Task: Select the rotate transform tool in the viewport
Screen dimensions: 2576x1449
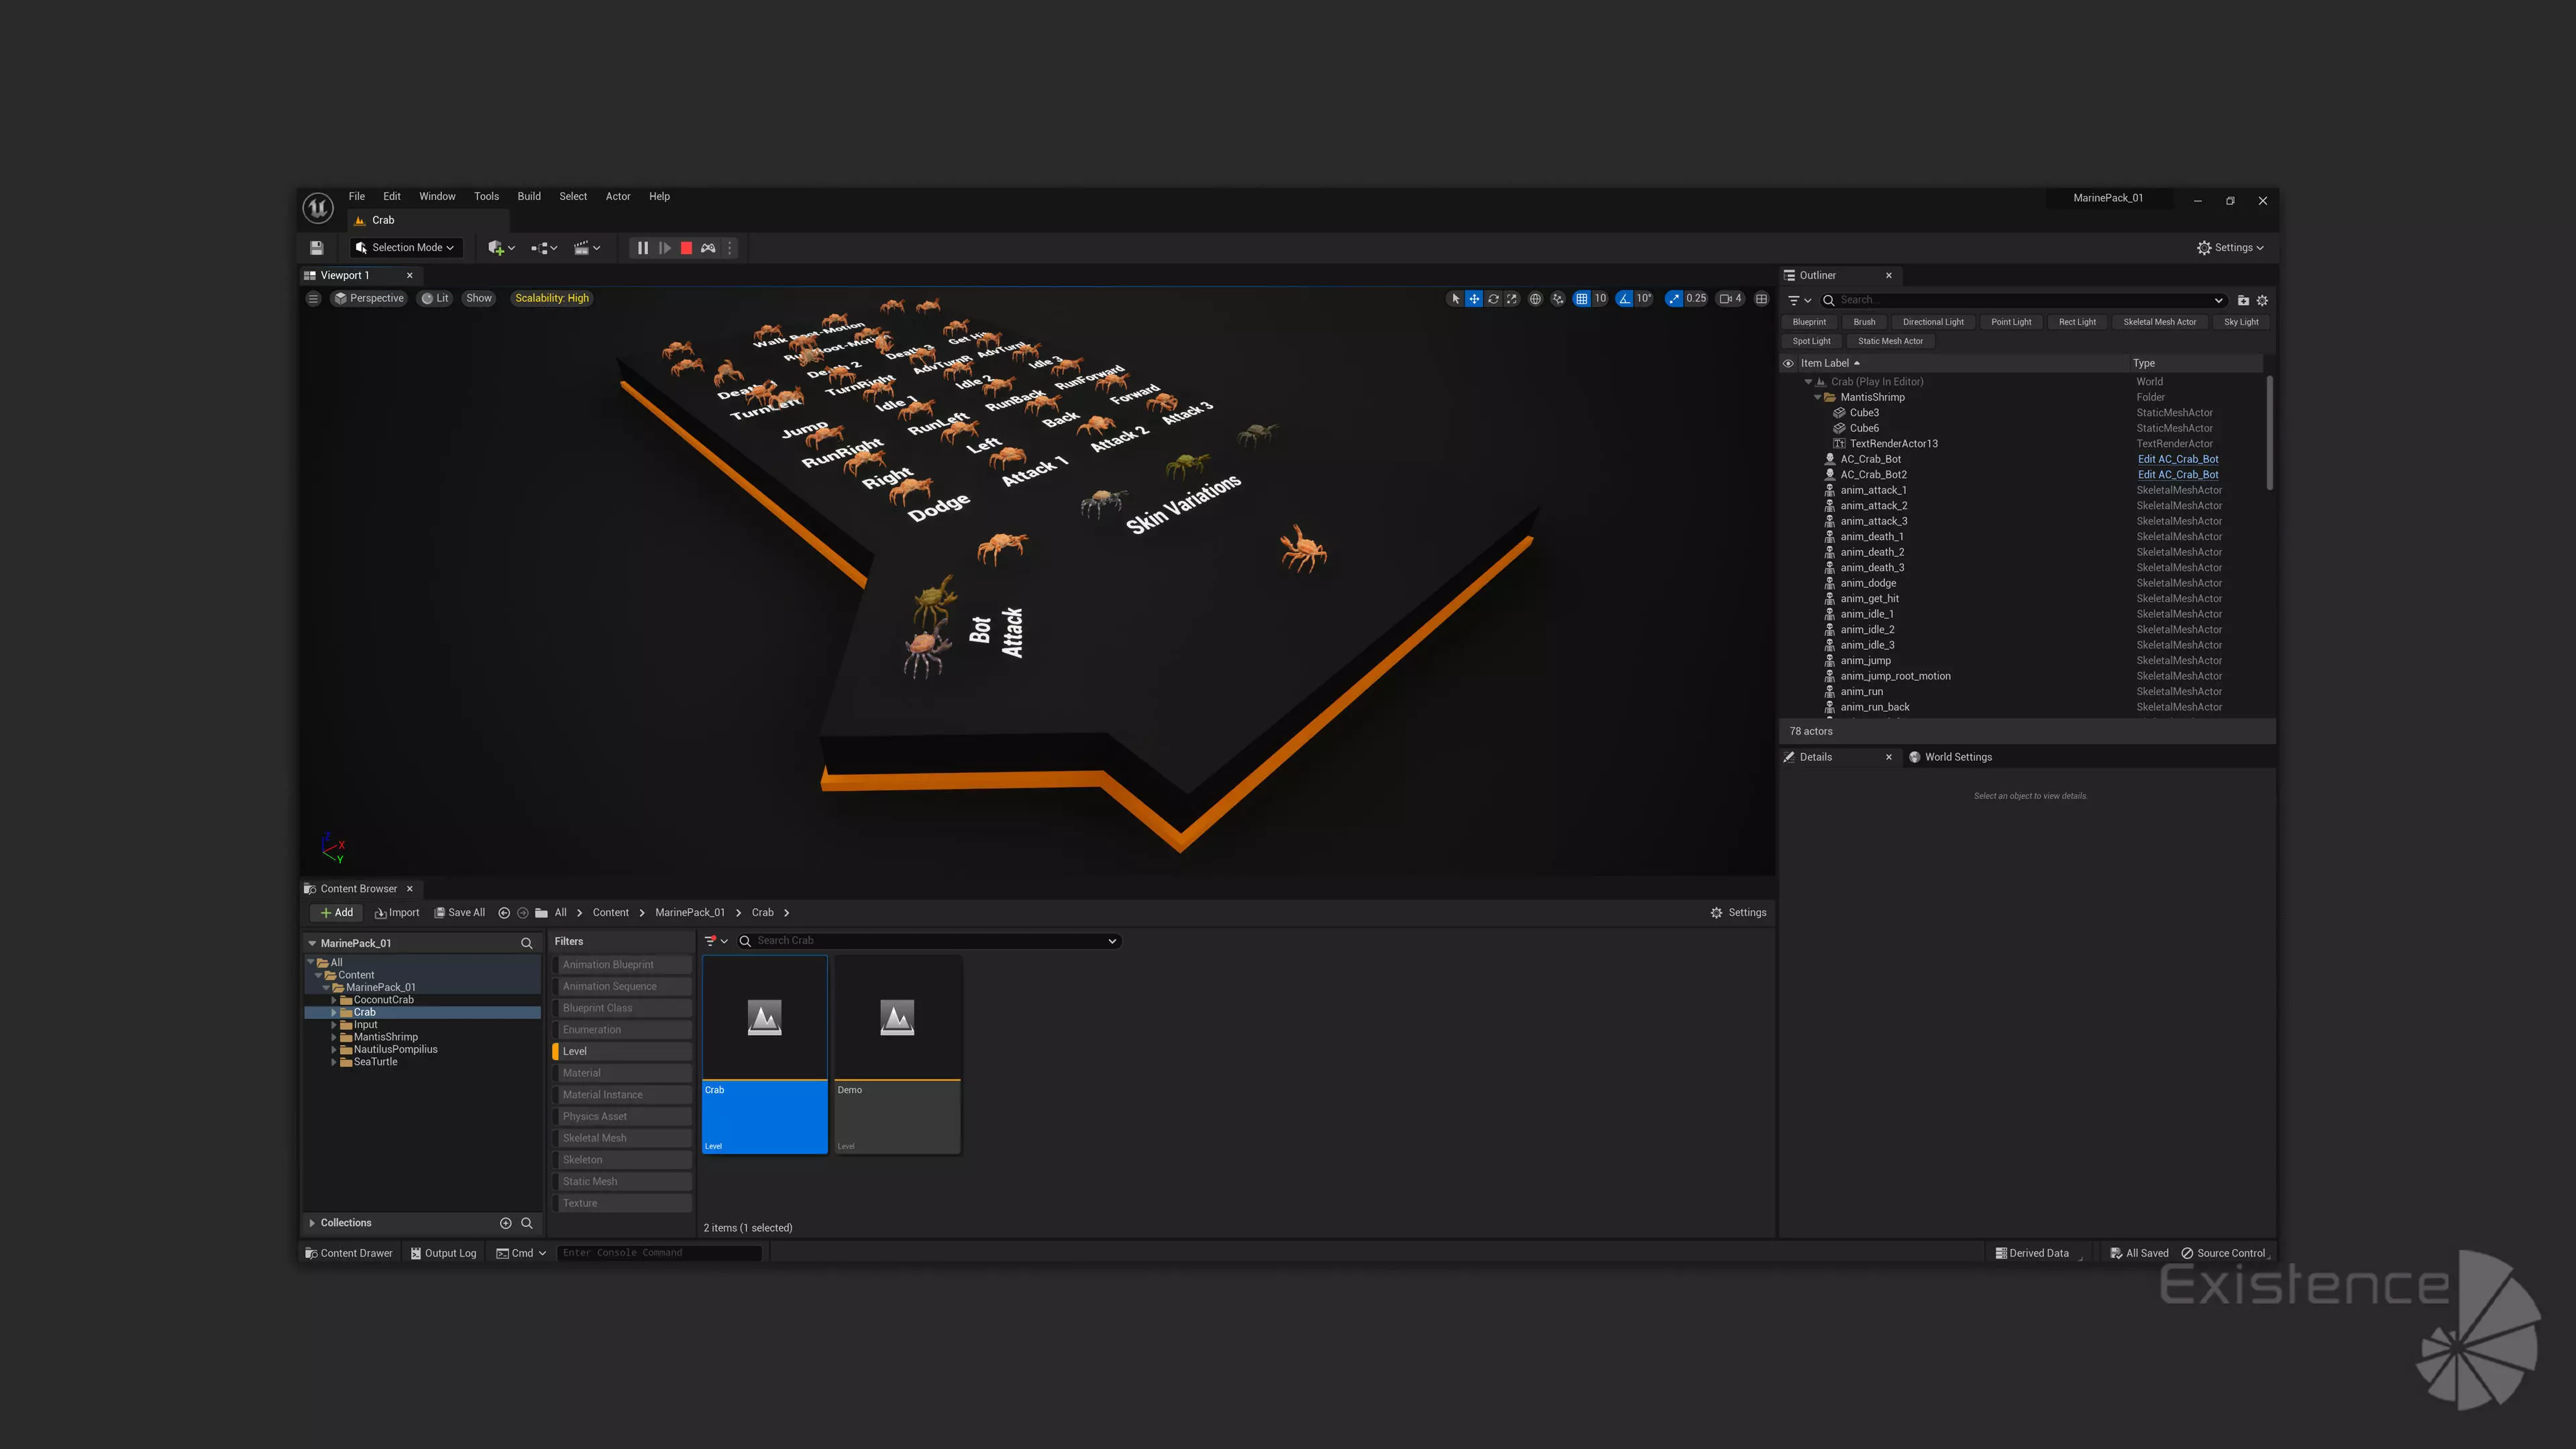Action: (x=1493, y=299)
